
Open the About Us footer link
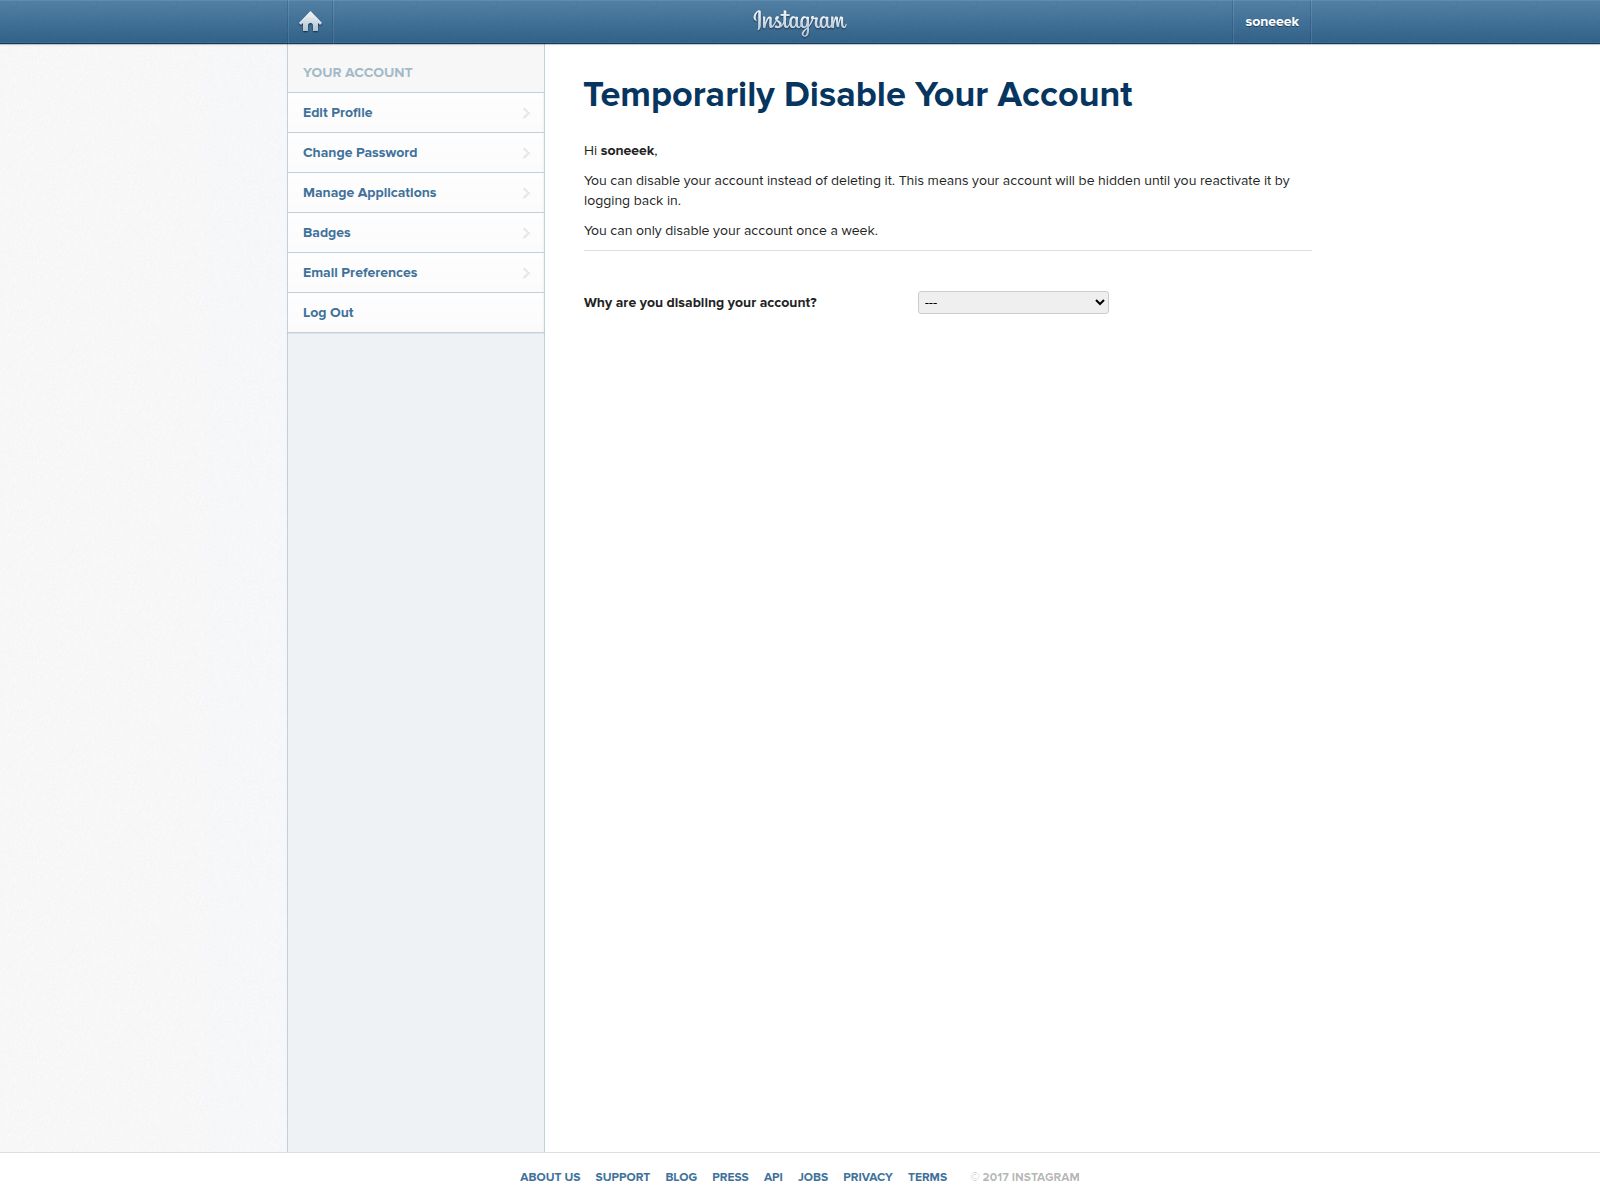pos(550,1177)
